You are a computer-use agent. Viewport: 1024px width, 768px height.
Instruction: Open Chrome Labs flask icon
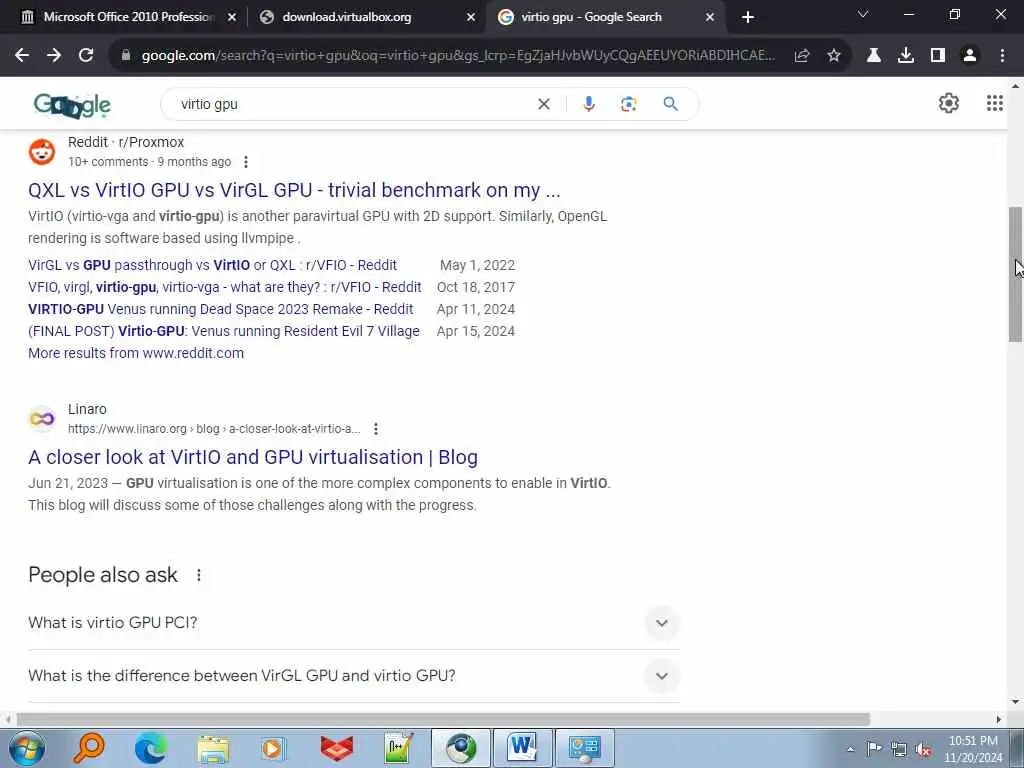pos(874,56)
